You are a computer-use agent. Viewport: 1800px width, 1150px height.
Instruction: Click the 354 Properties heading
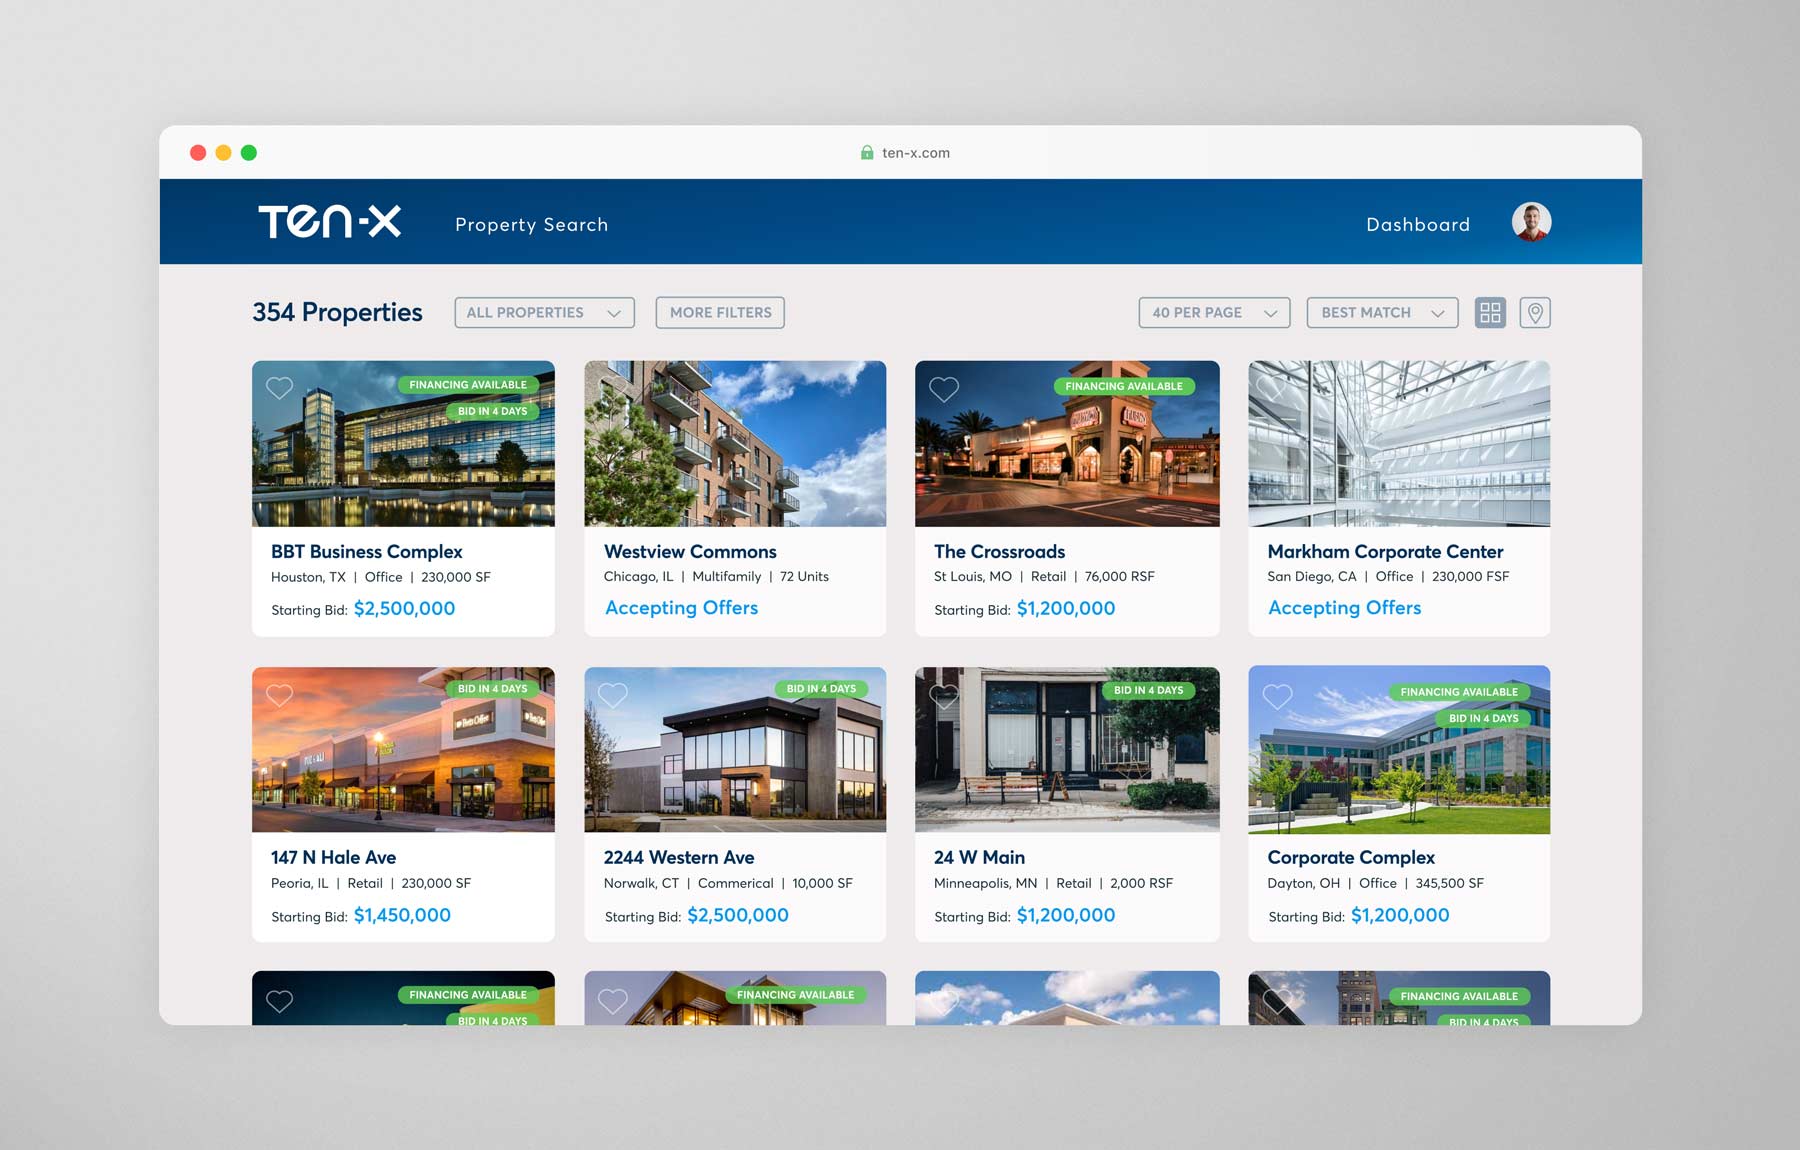tap(337, 312)
